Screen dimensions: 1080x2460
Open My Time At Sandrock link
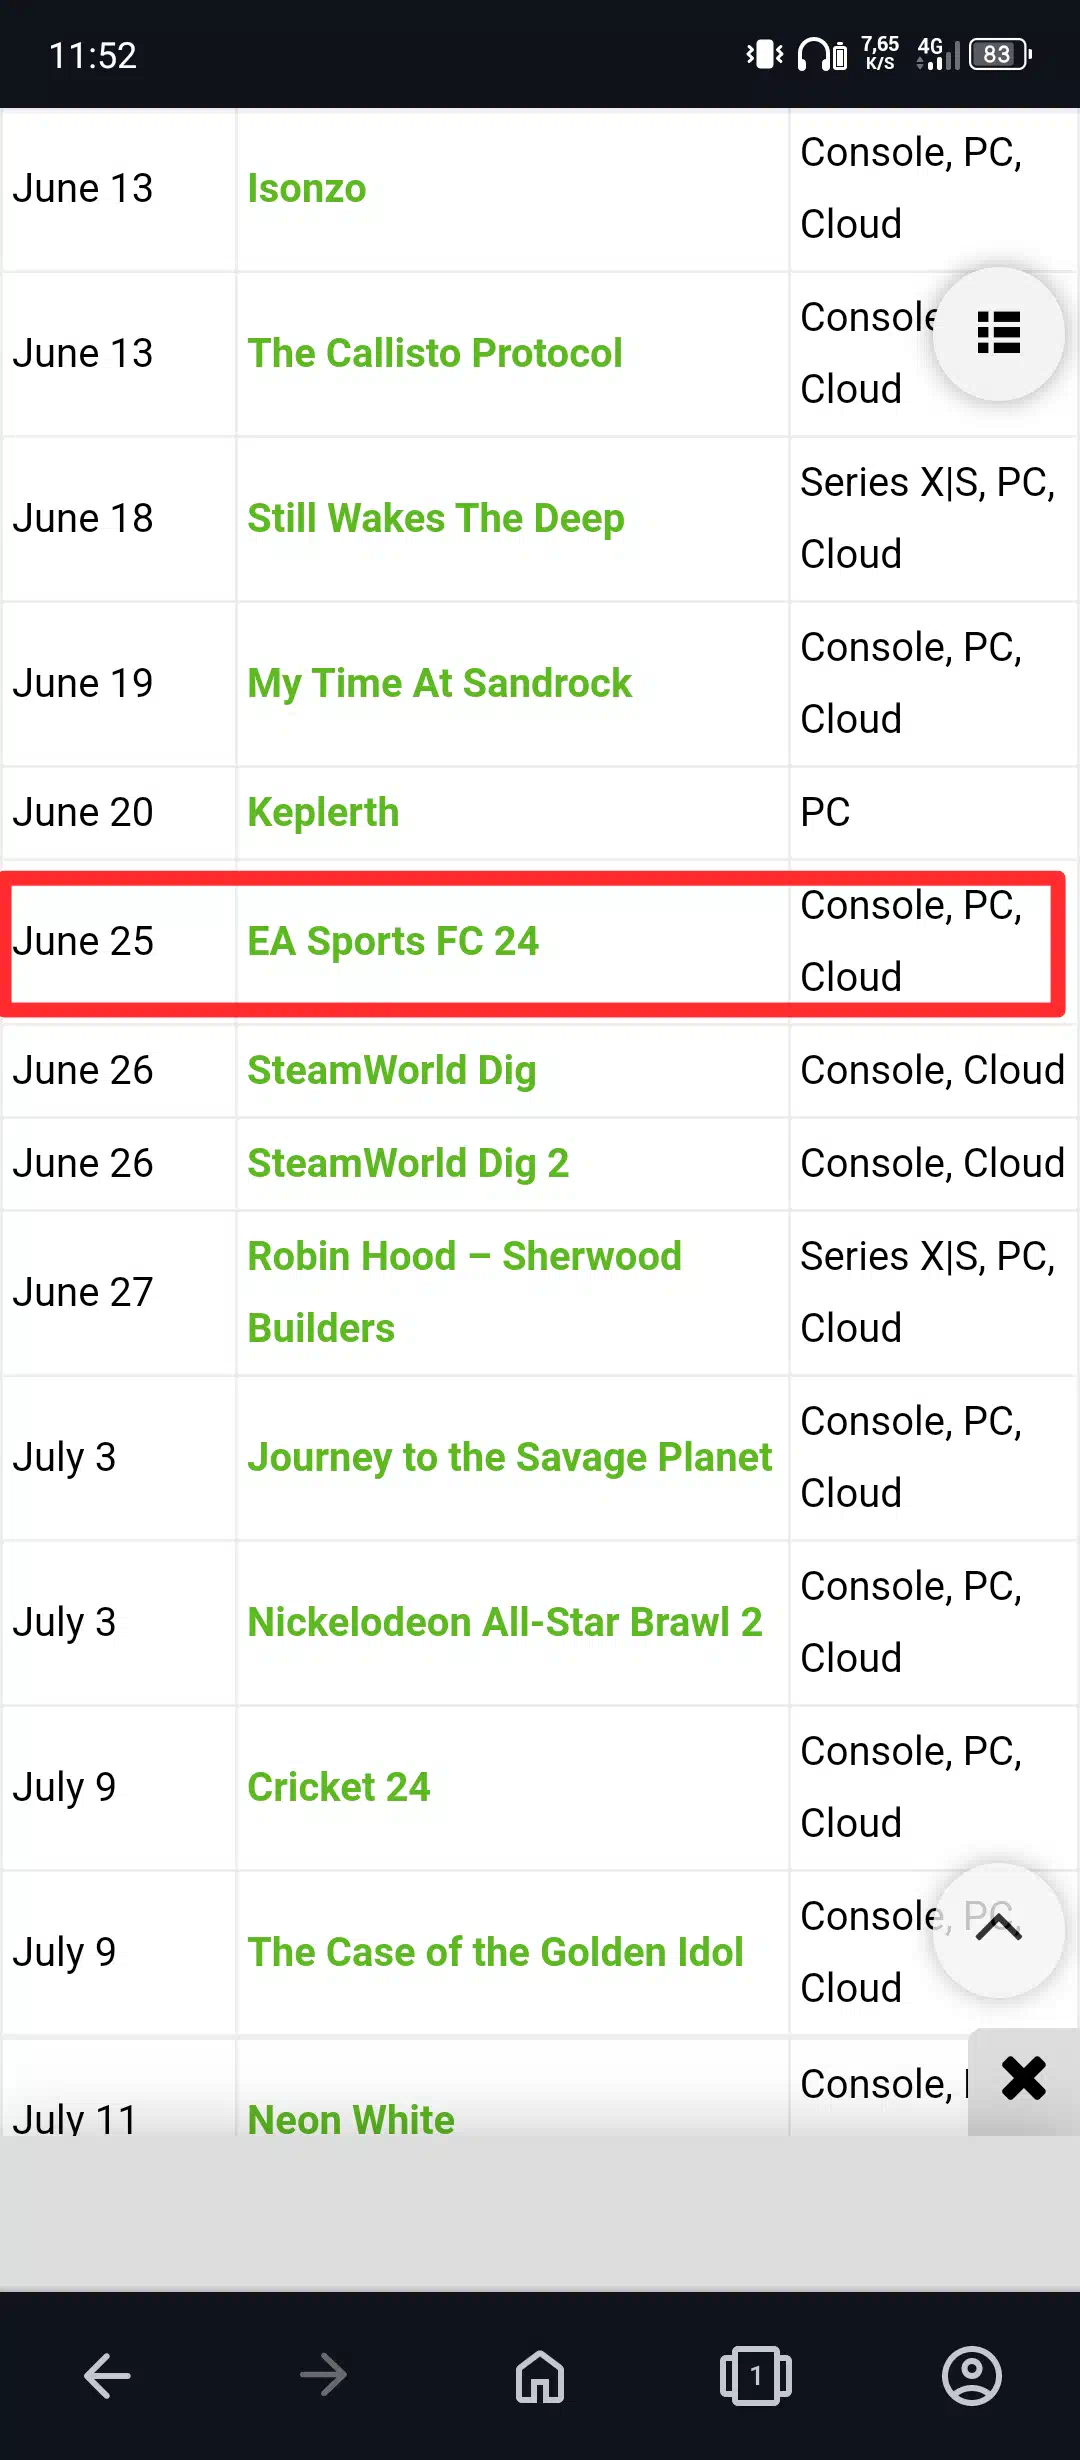(x=440, y=684)
